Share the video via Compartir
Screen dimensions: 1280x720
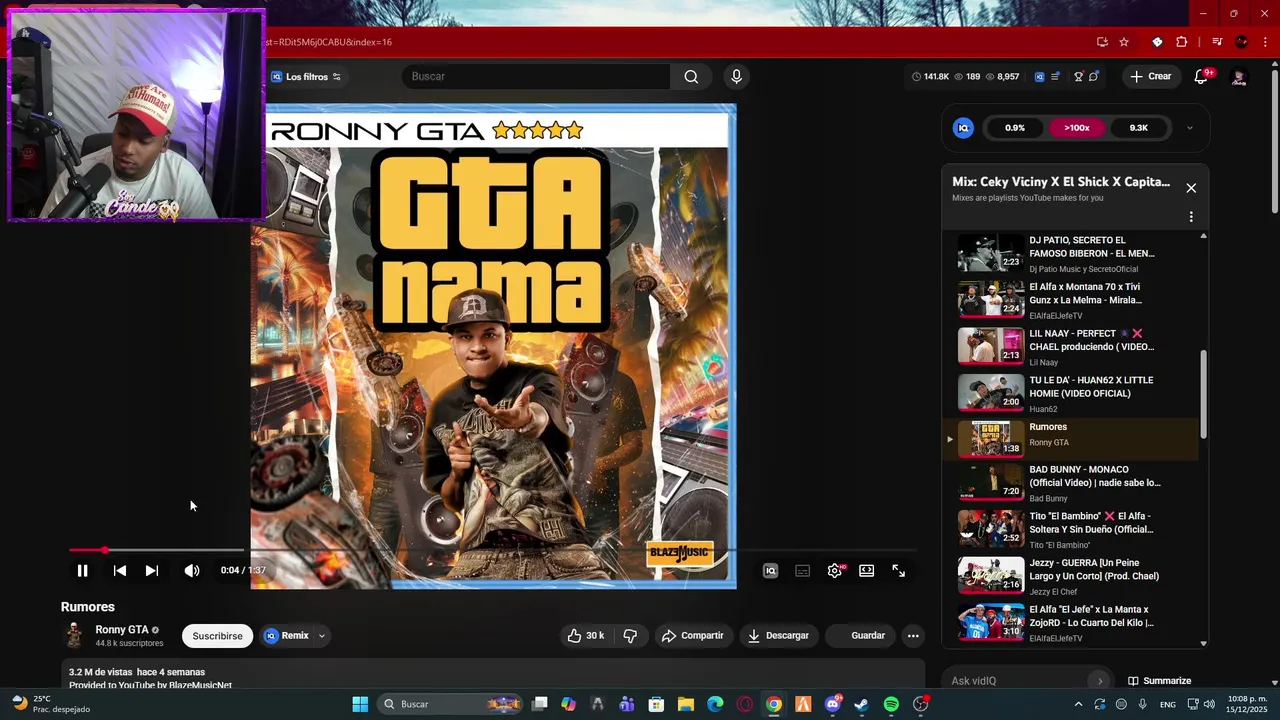click(693, 636)
